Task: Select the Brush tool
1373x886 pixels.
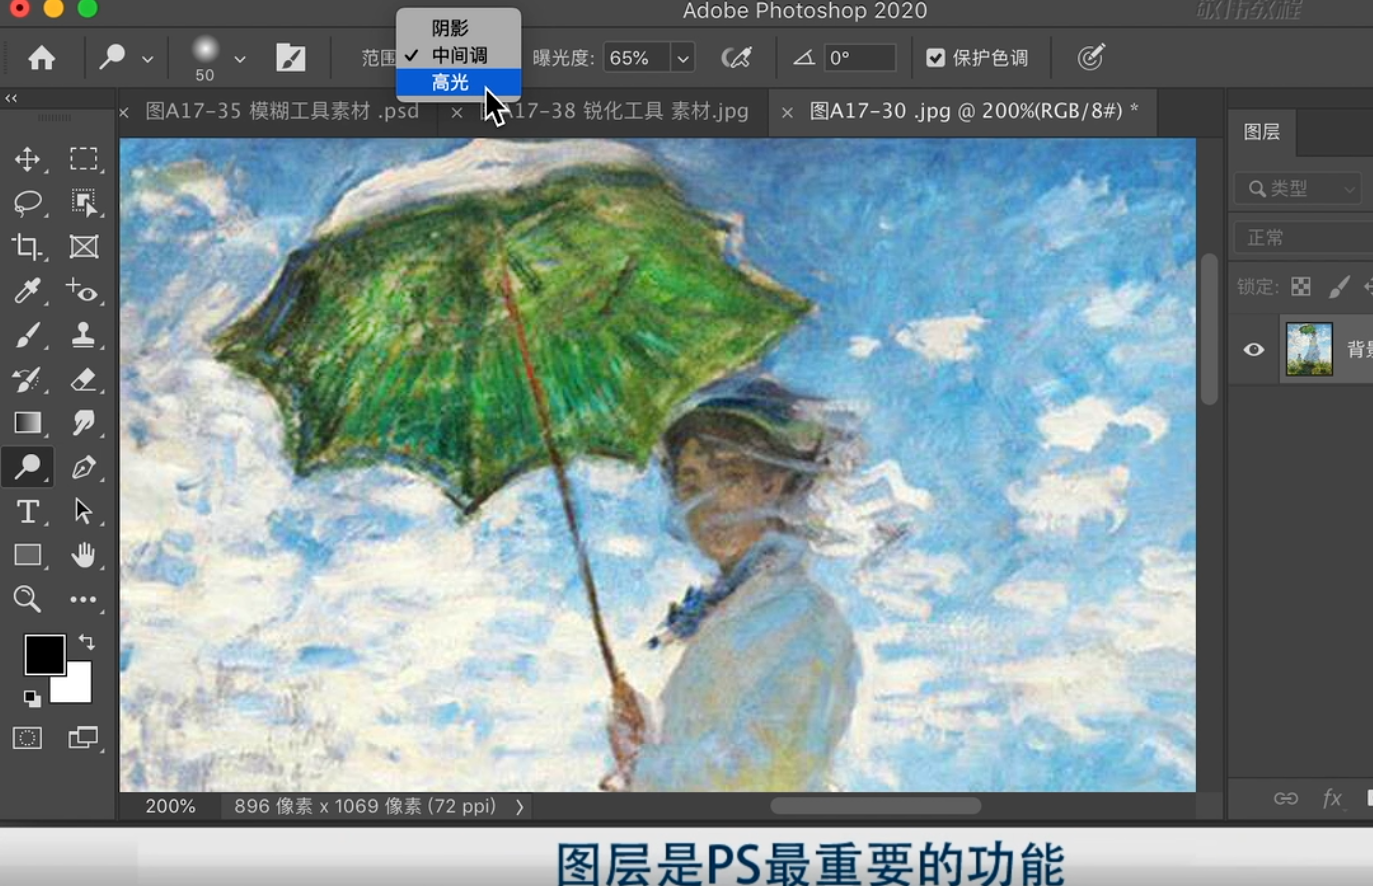Action: 27,335
